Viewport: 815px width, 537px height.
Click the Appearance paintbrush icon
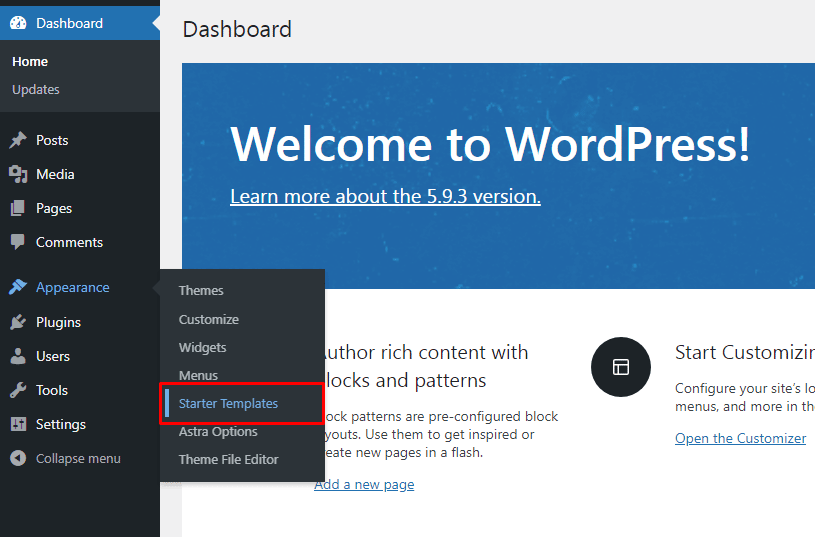(x=18, y=287)
